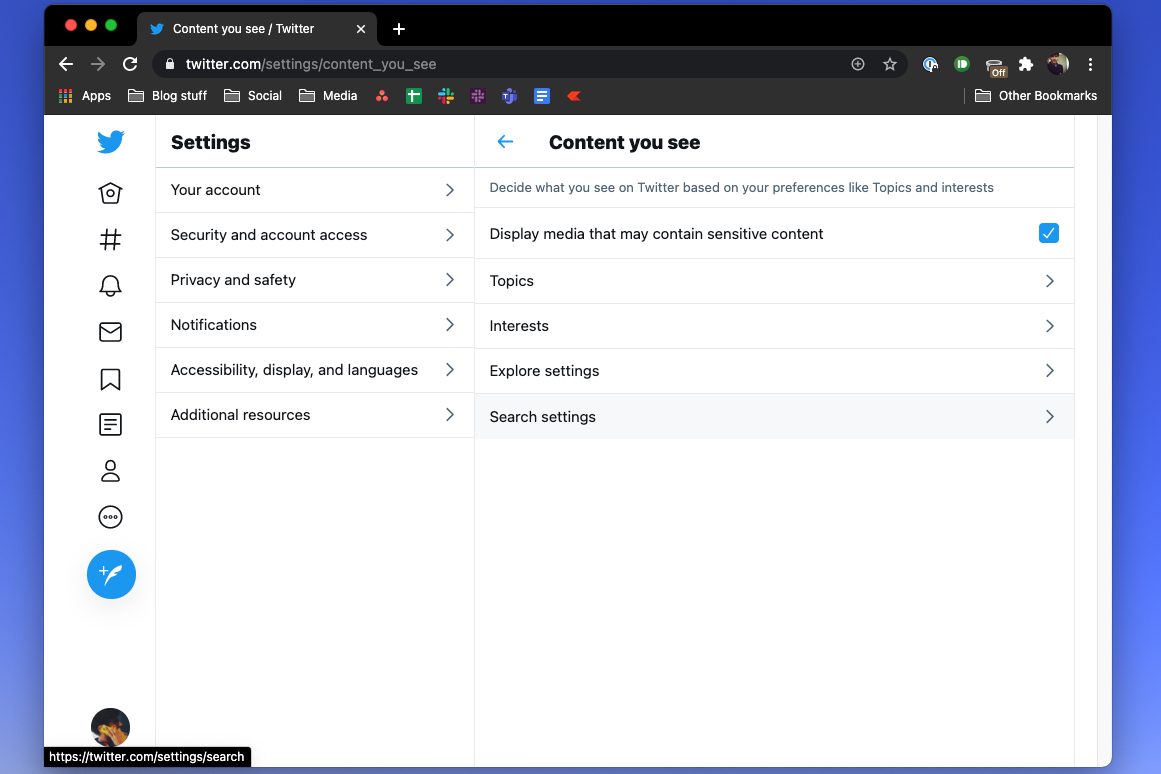This screenshot has width=1161, height=774.
Task: Expand Additional resources chevron
Action: click(449, 414)
